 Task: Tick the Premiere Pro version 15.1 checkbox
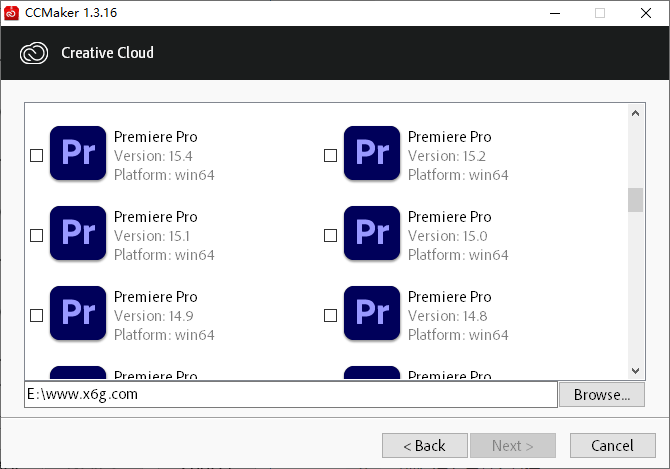(37, 235)
